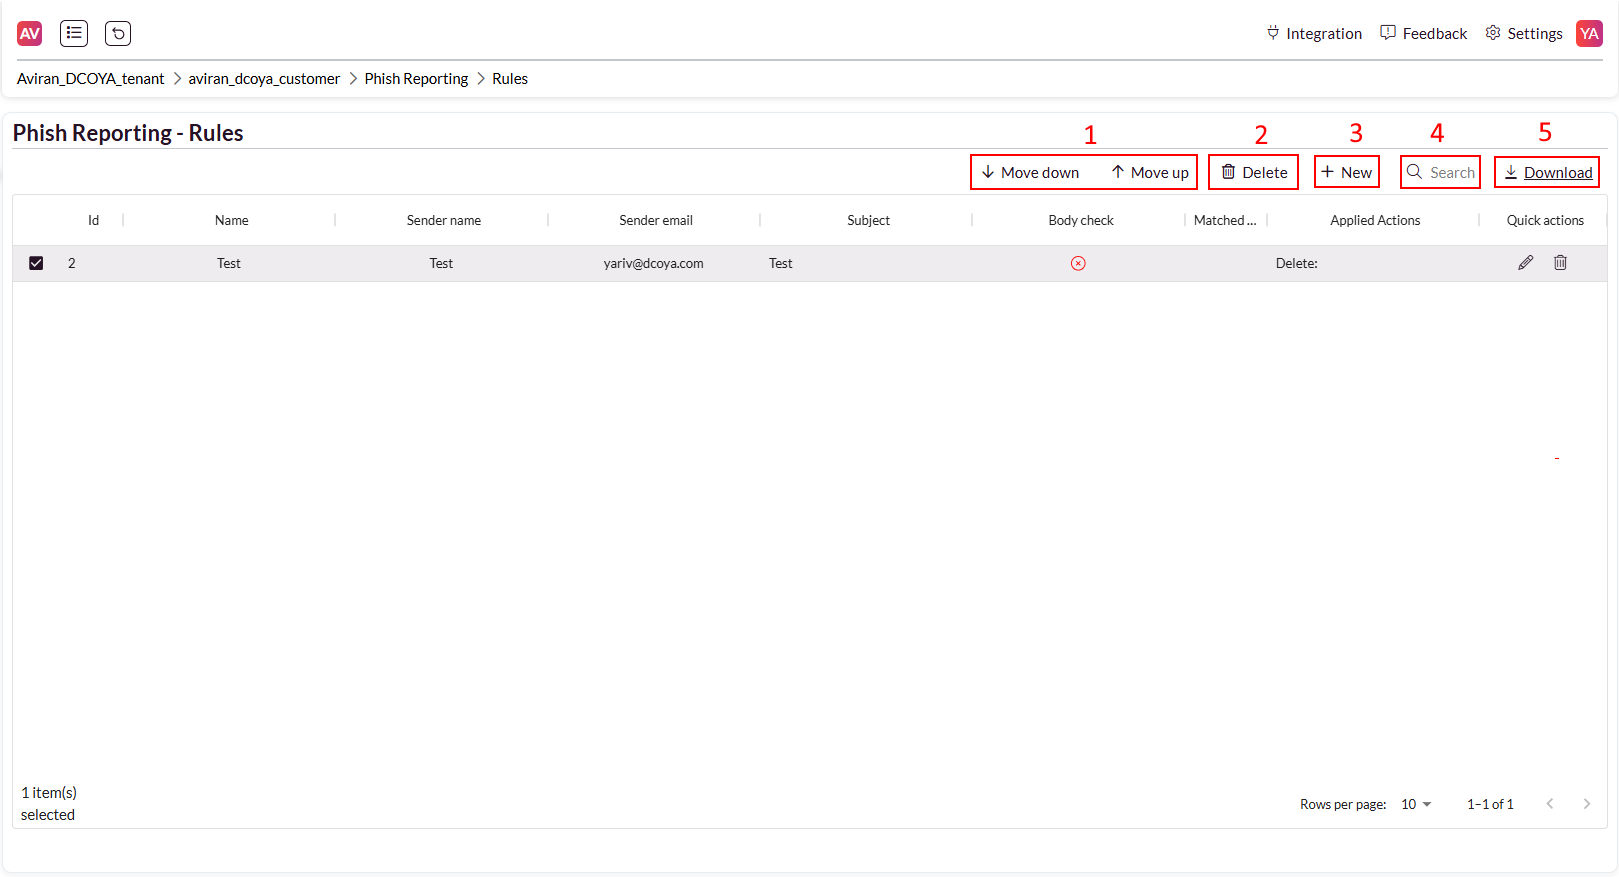Go to Aviran_DCOYA_tenant breadcrumb
The height and width of the screenshot is (877, 1619).
click(91, 79)
